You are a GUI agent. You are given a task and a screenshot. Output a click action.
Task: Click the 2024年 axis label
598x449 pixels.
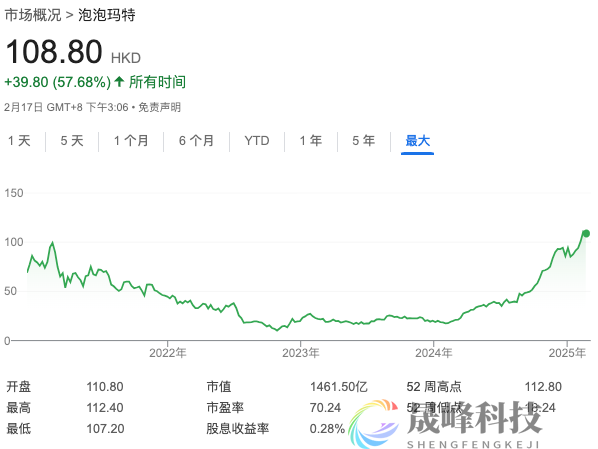[434, 353]
